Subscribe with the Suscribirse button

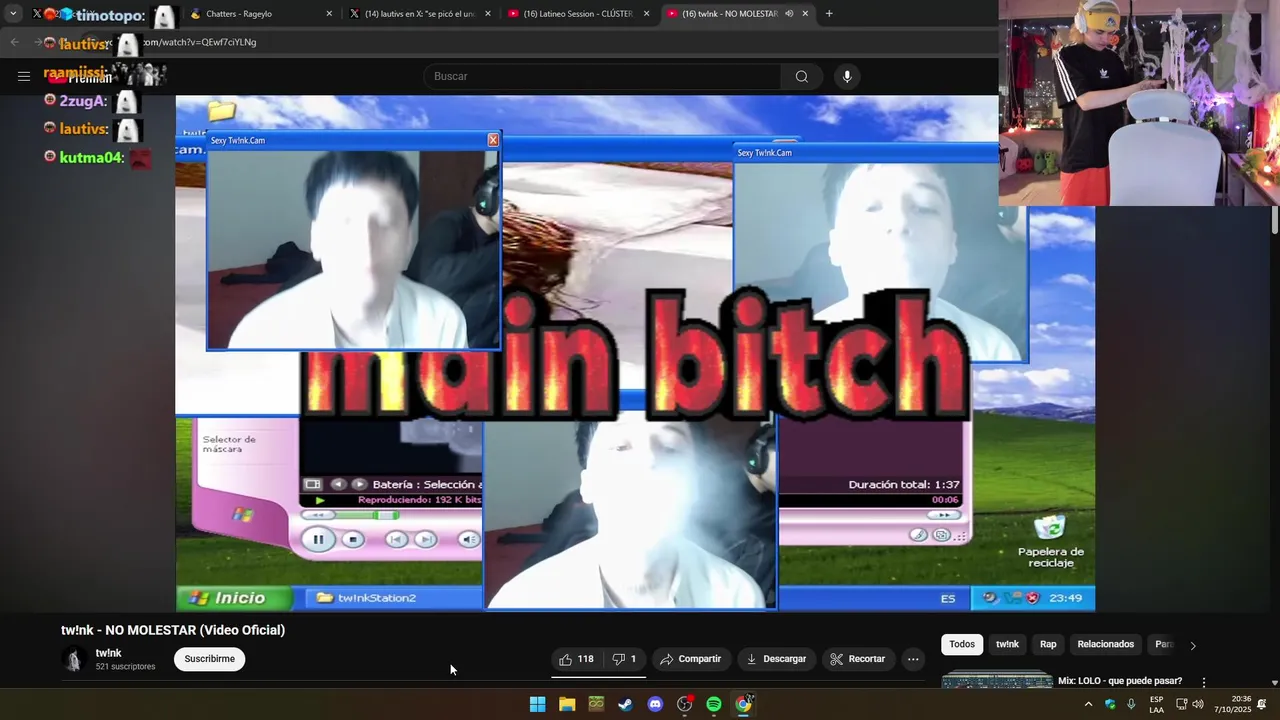point(210,659)
